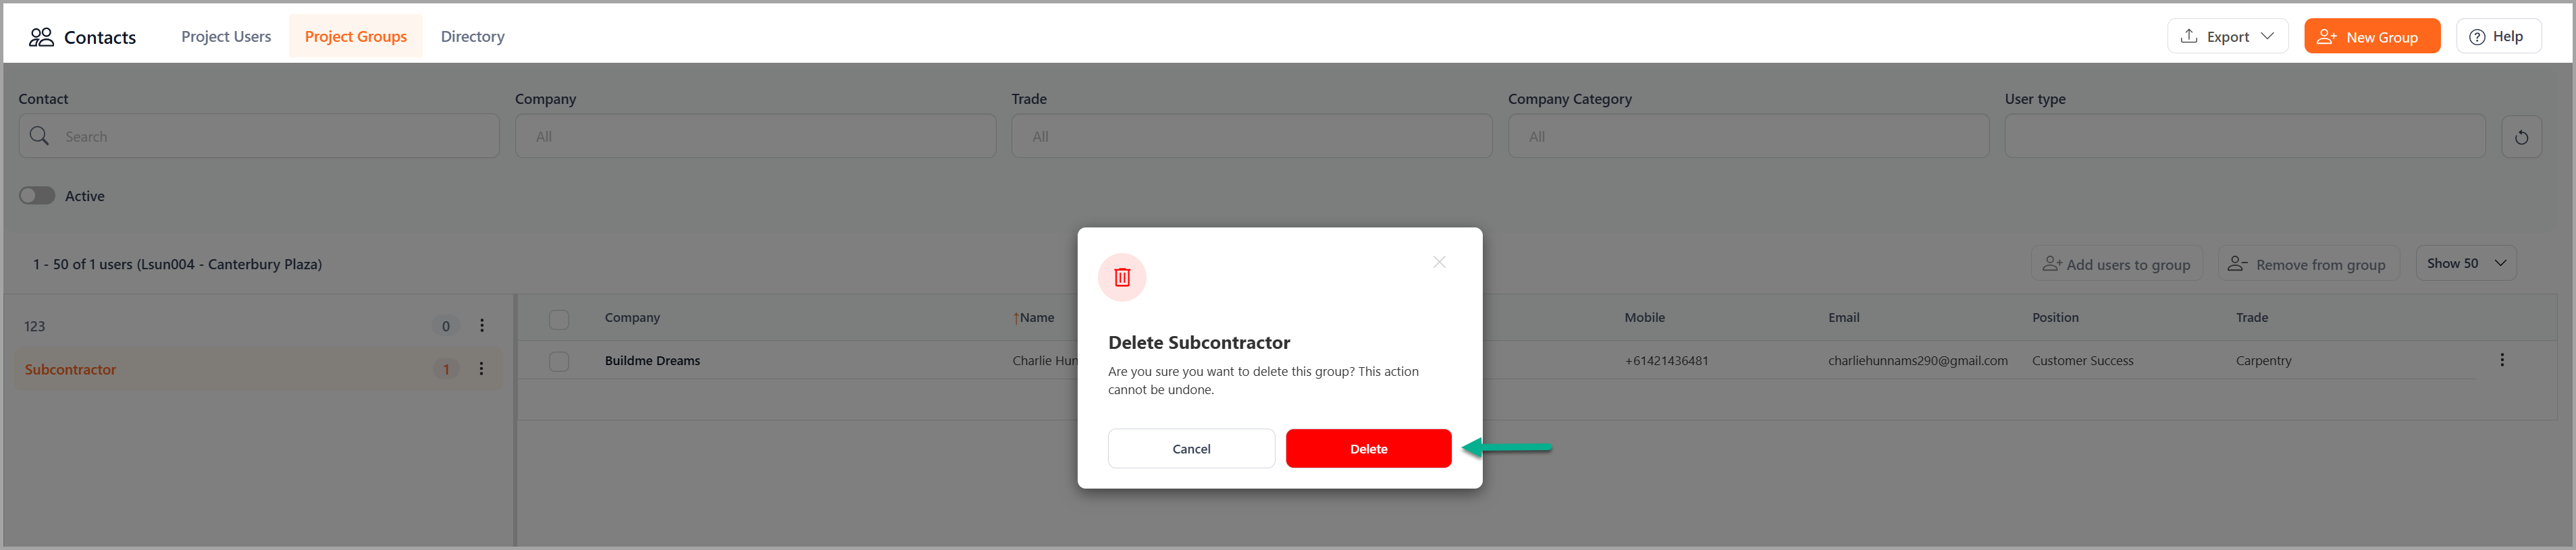Switch to the Project Users tab
The width and height of the screenshot is (2576, 550).
coord(226,37)
